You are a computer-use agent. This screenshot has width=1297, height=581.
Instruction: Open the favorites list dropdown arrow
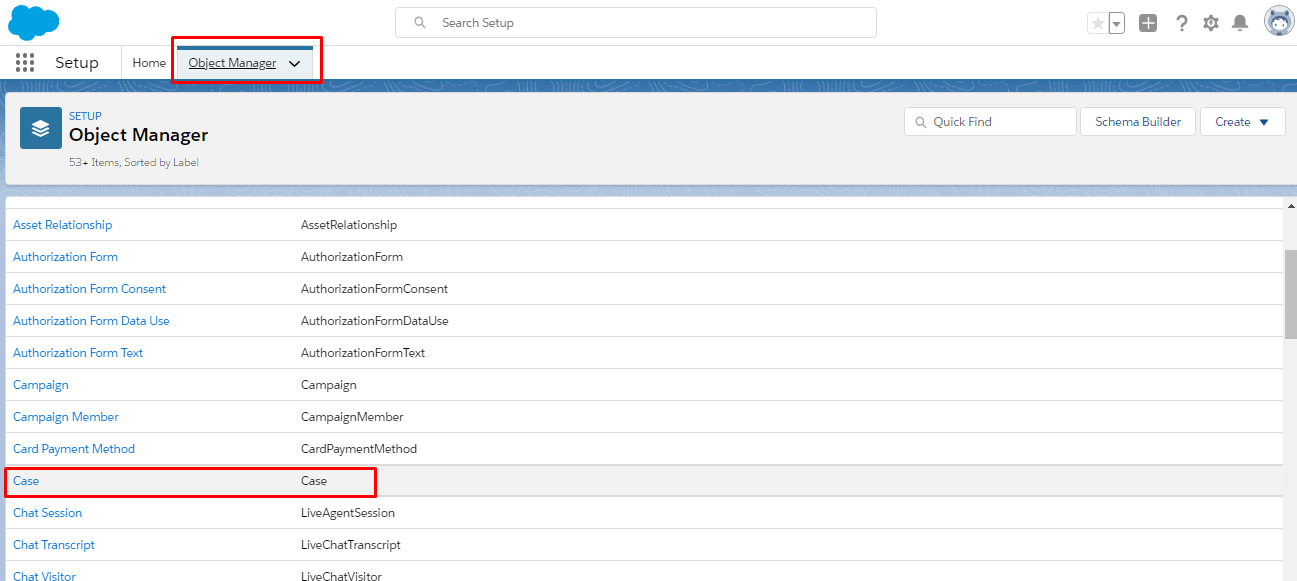[x=1116, y=23]
